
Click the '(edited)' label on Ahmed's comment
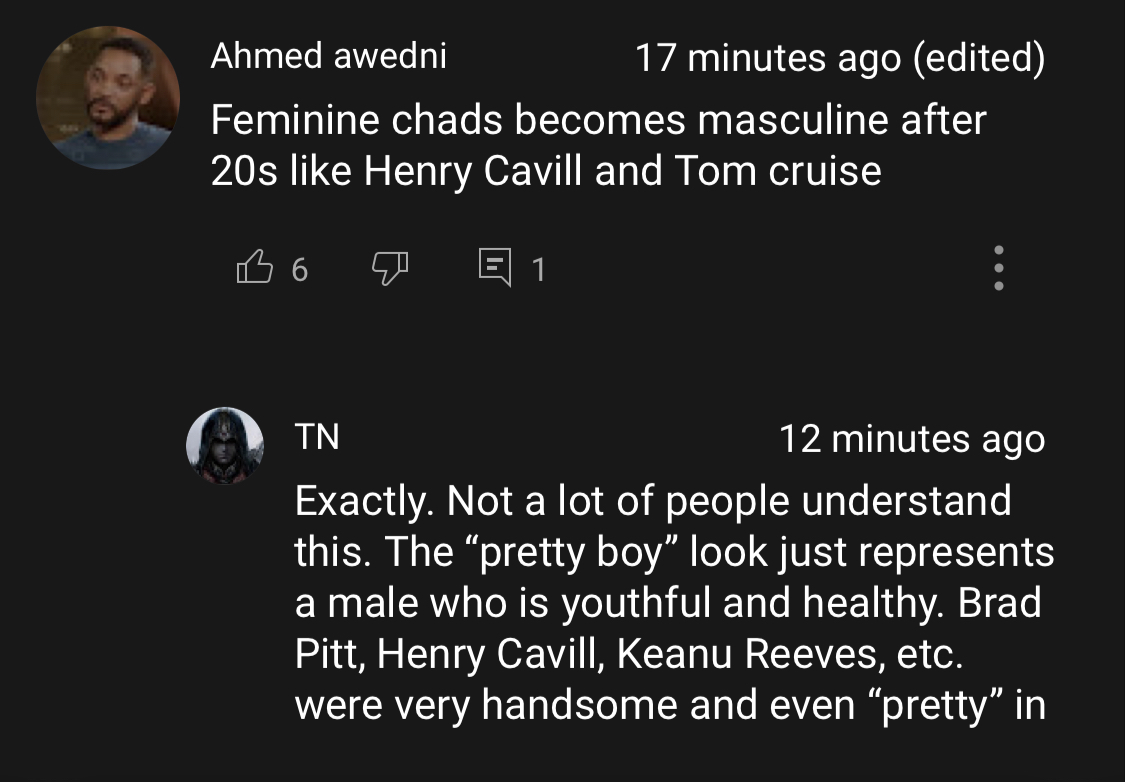979,57
